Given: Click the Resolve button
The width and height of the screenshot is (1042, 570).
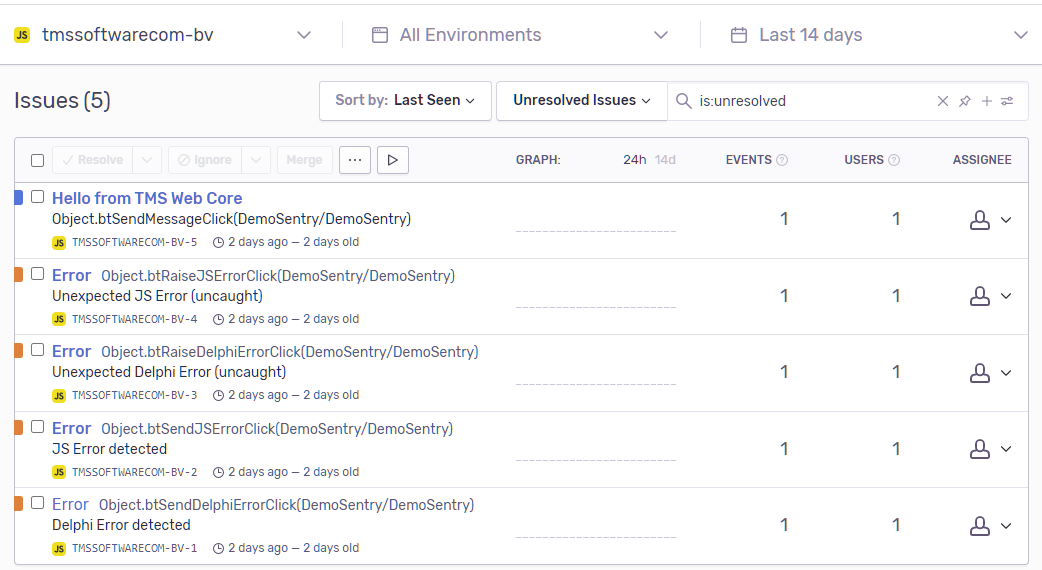Looking at the screenshot, I should tap(92, 160).
